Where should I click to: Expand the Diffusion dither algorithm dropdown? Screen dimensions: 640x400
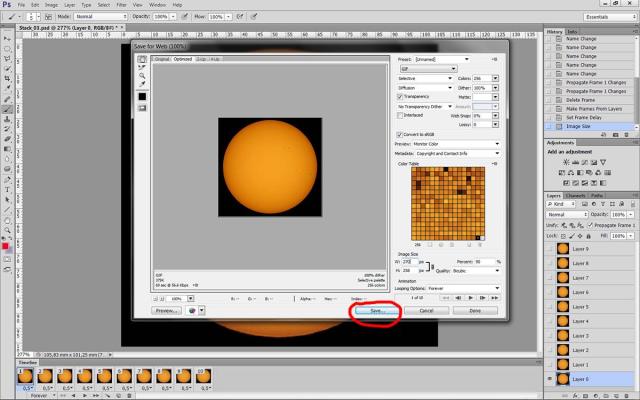click(425, 87)
